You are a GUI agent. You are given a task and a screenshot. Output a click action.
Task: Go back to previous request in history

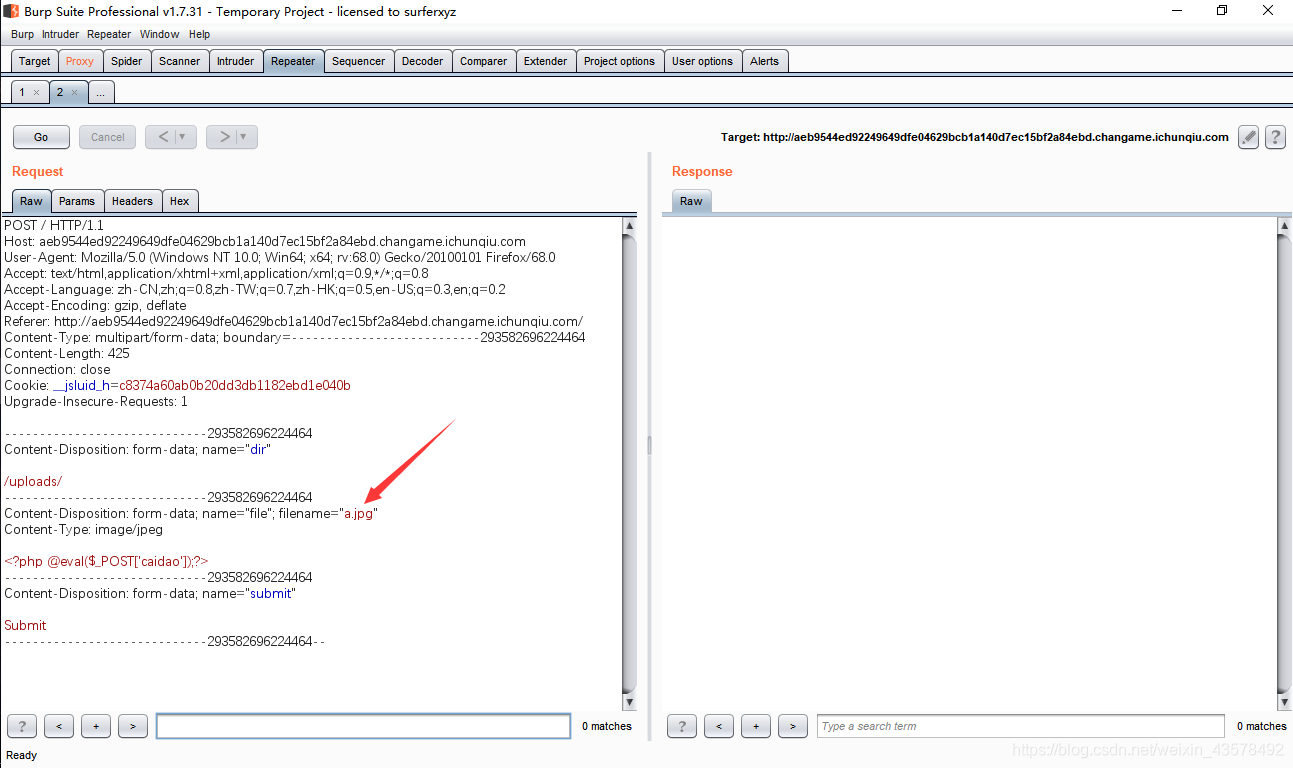pos(164,137)
